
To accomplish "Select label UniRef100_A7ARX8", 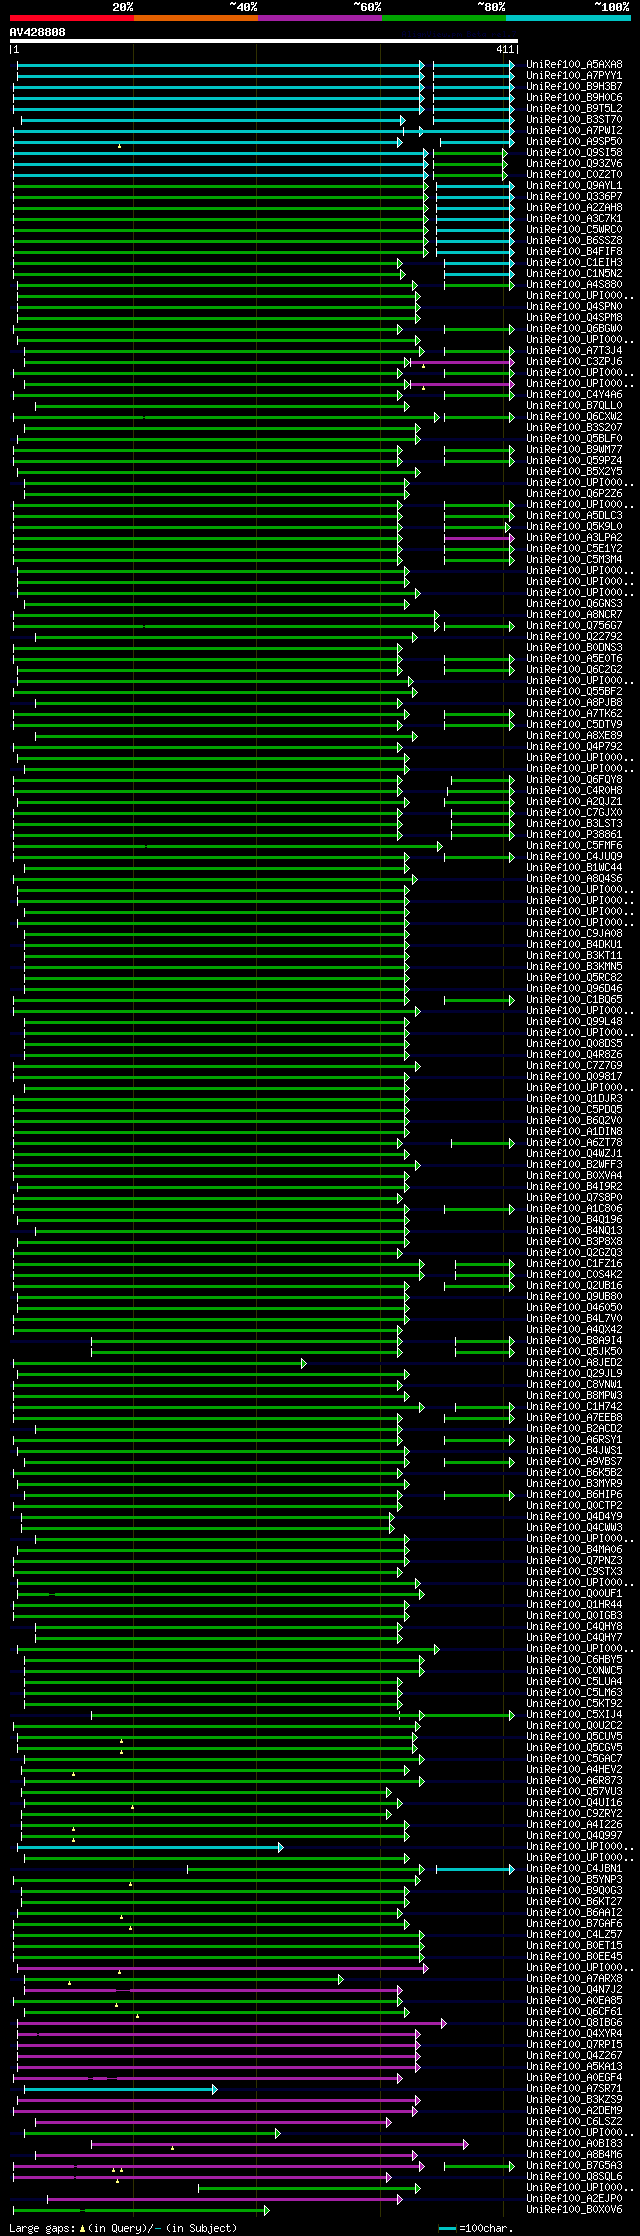I will point(574,1978).
